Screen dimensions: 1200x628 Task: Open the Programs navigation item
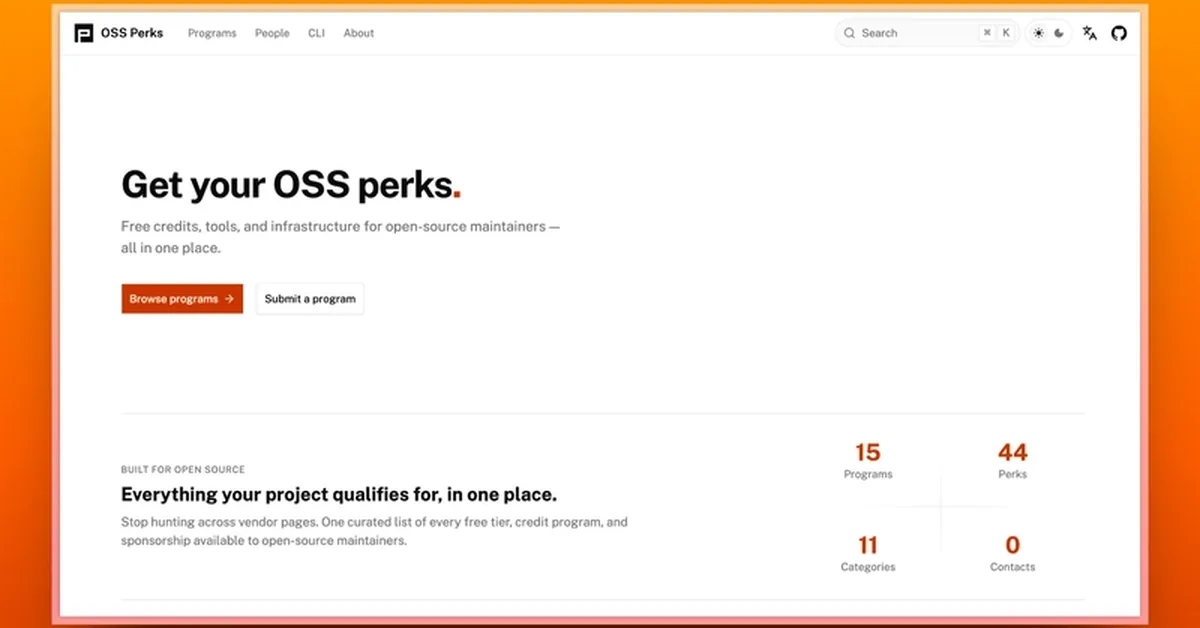coord(211,33)
